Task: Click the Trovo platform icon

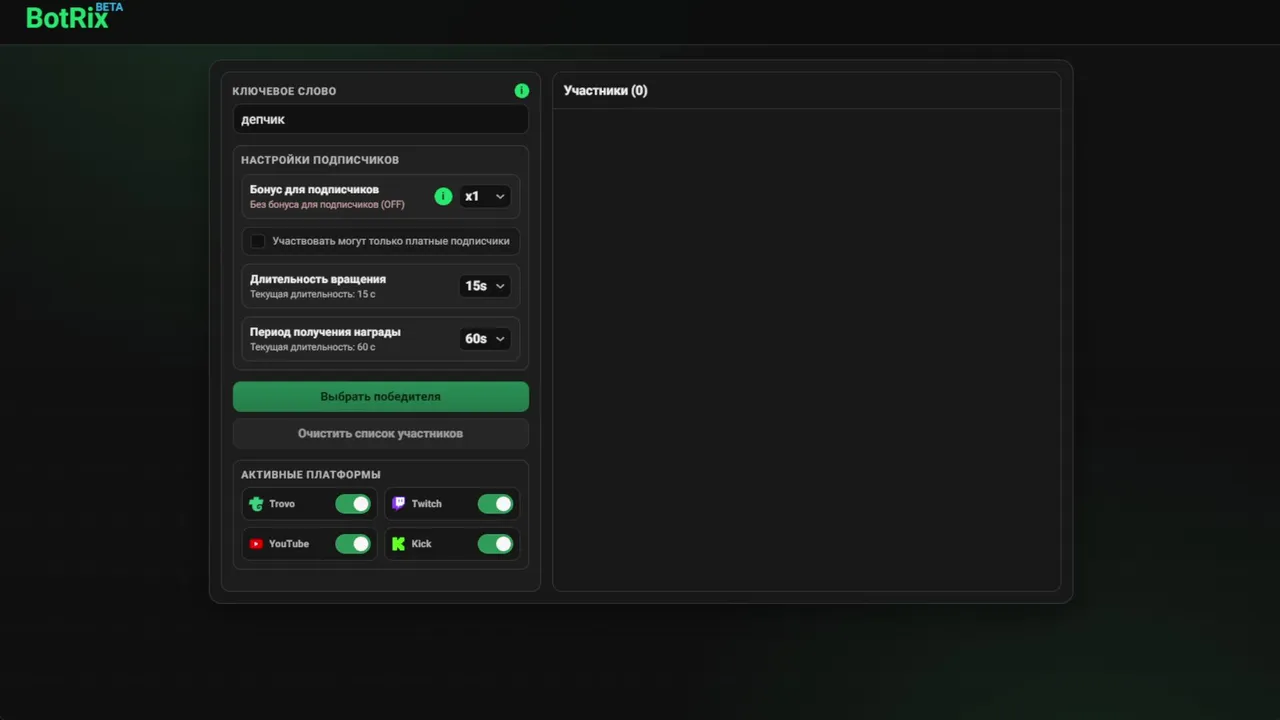Action: [256, 504]
